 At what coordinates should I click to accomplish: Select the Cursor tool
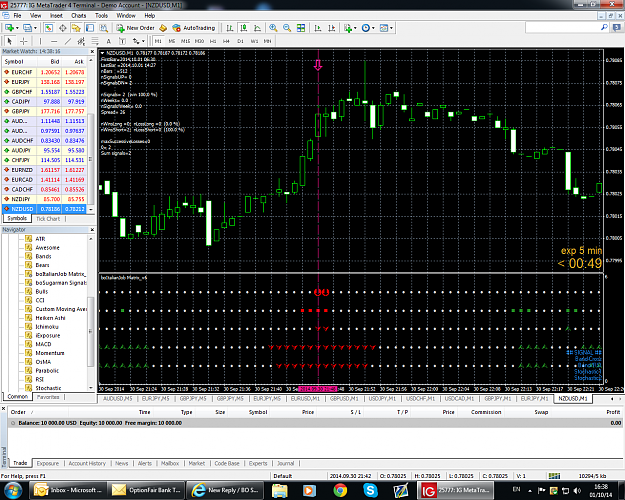[10, 41]
